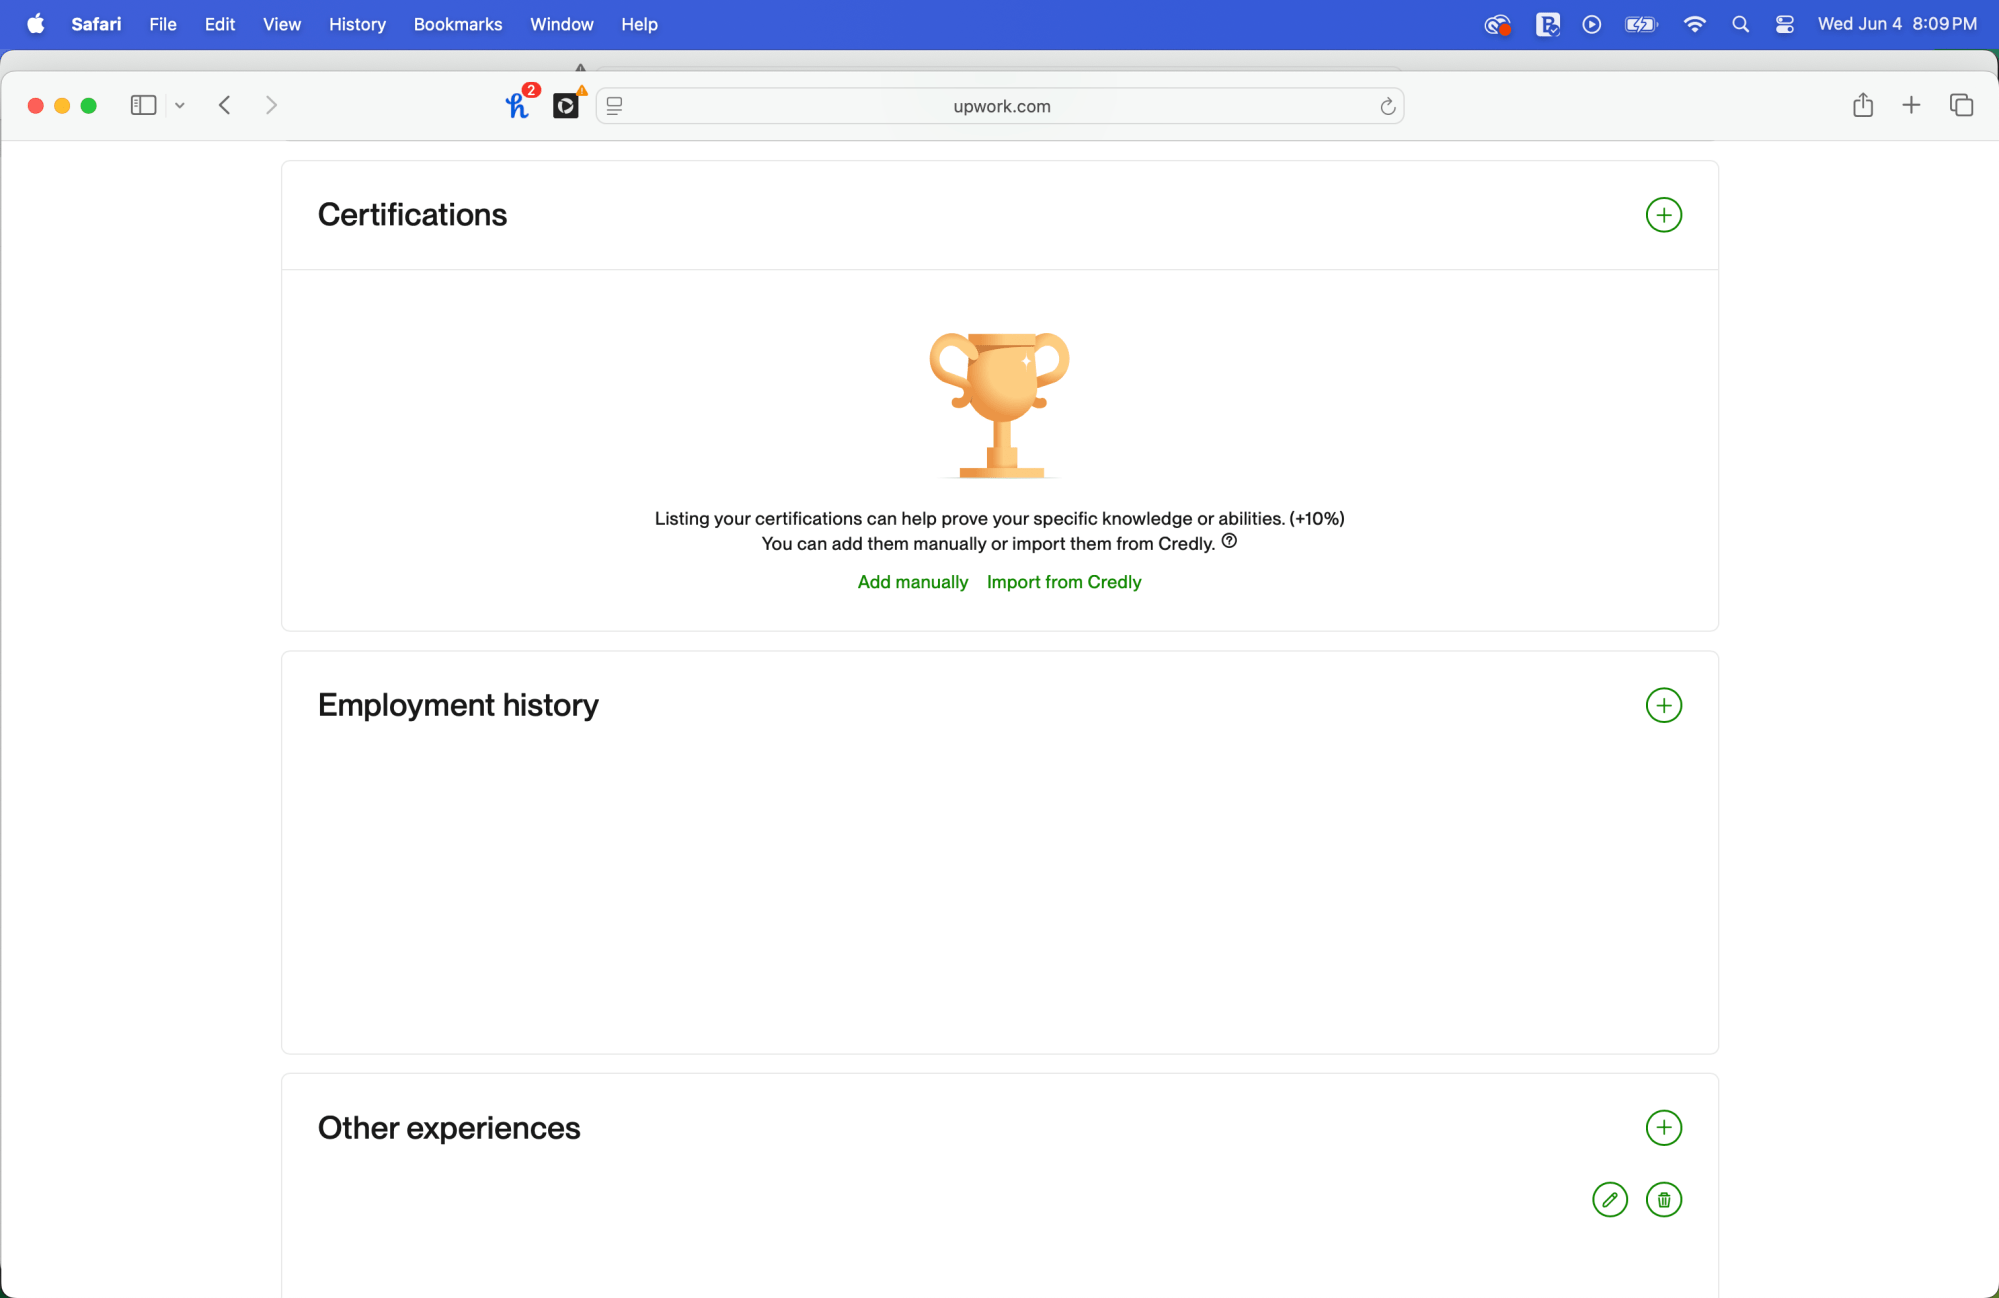Open the Bookmarks menu
Image resolution: width=1999 pixels, height=1298 pixels.
[x=457, y=24]
